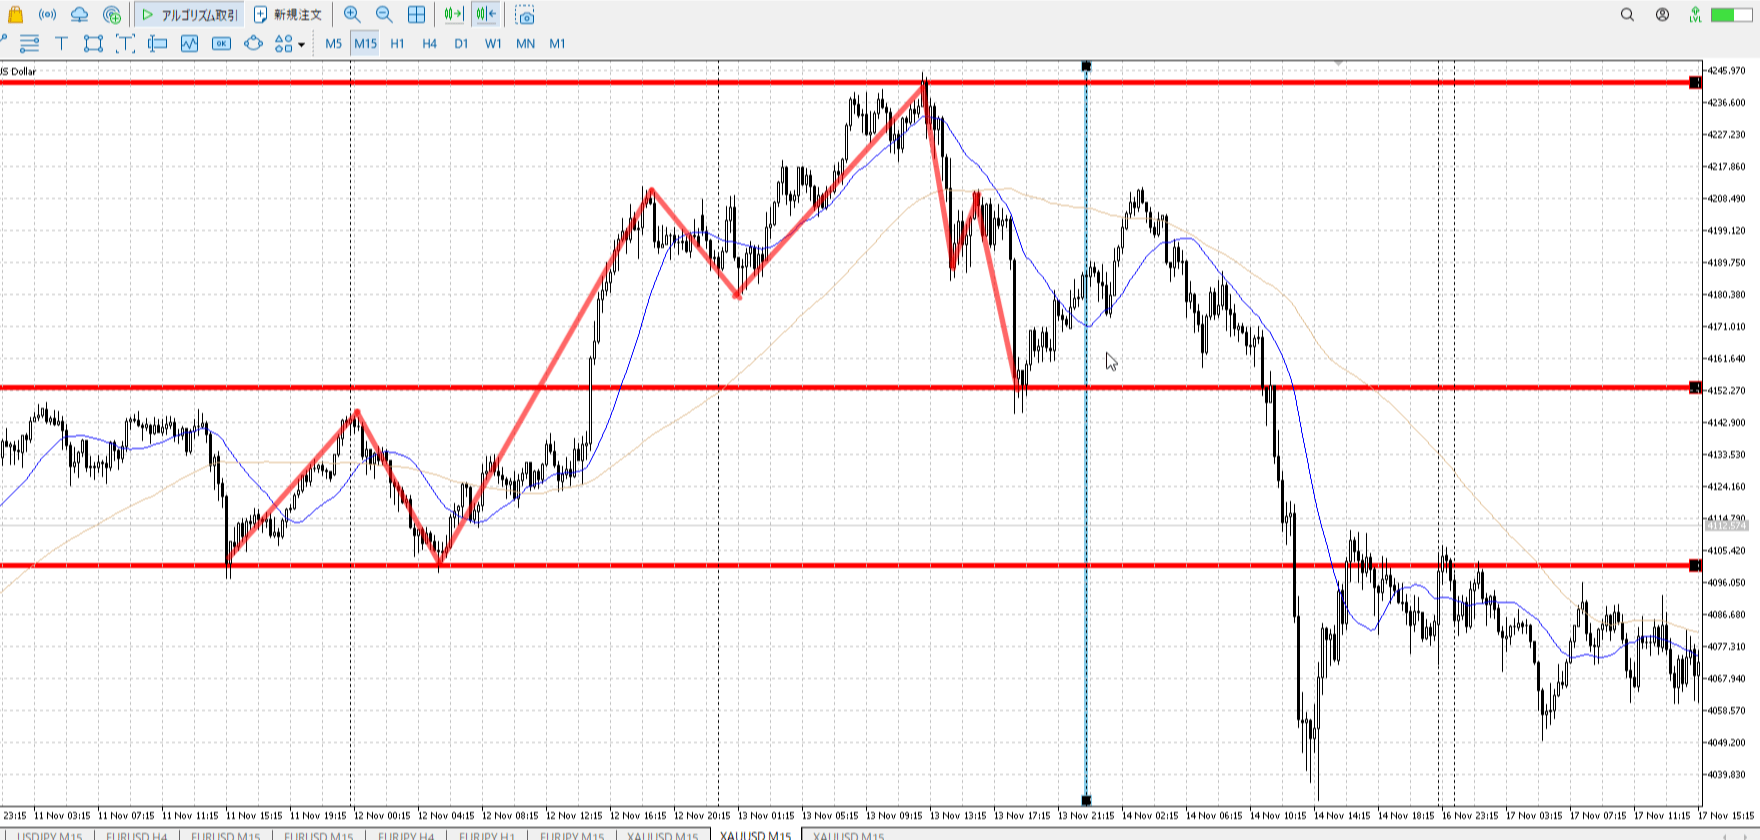Select the blue vertical line's top handle
The width and height of the screenshot is (1760, 840).
[x=1086, y=66]
